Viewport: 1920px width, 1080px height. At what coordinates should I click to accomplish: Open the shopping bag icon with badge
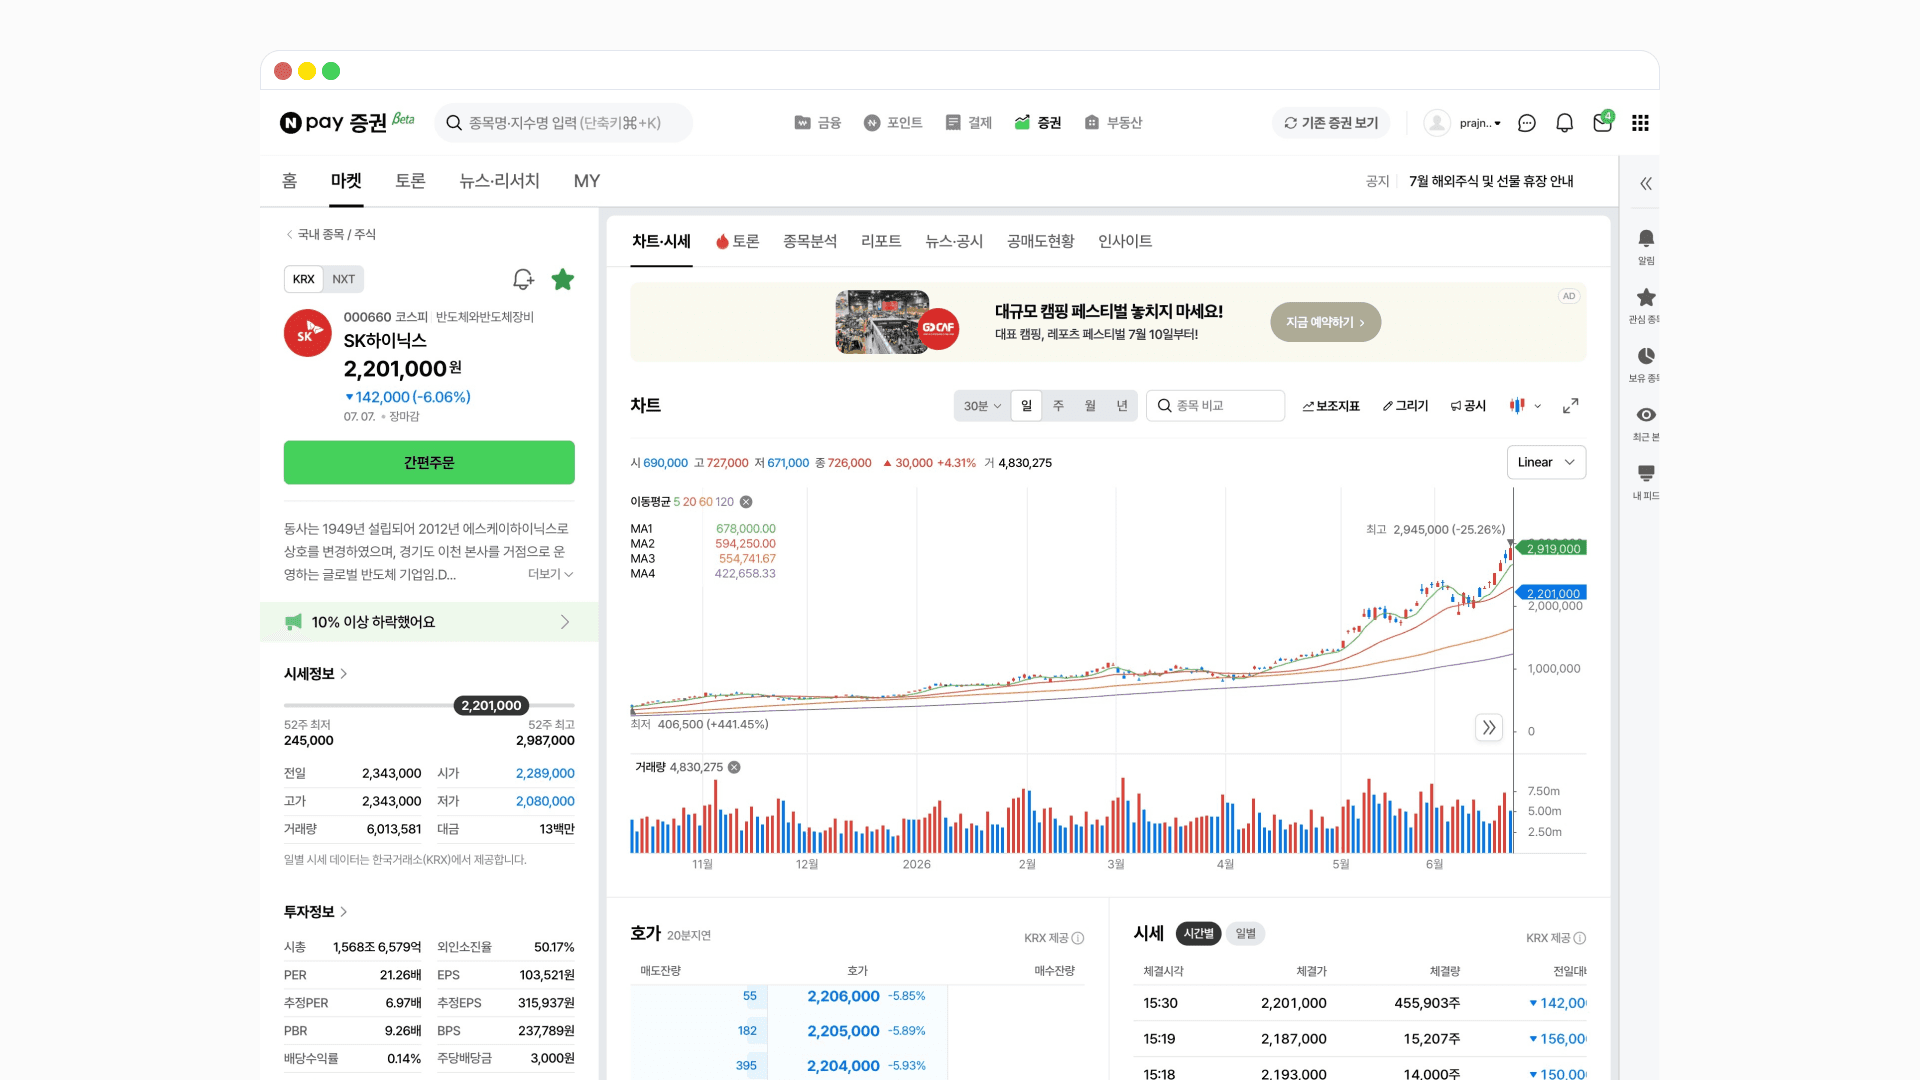(1603, 122)
